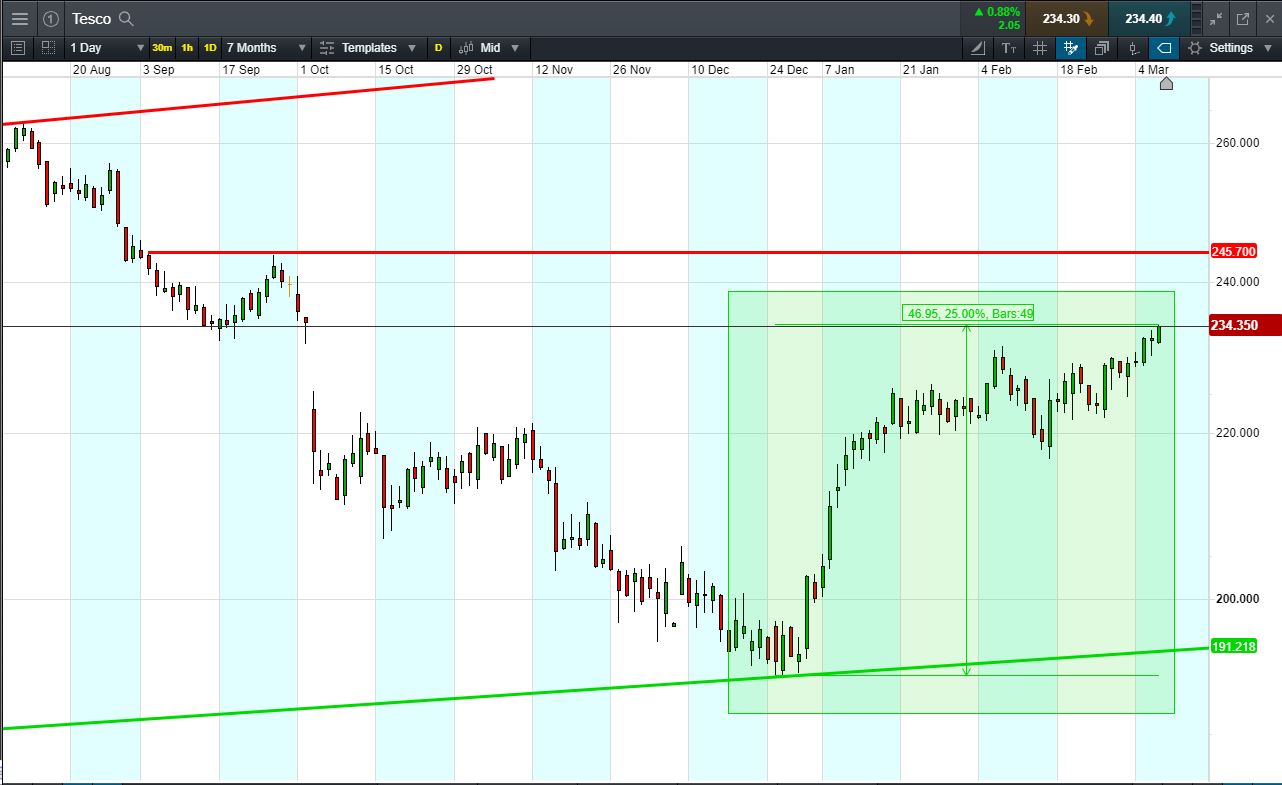Click the circled number 1 icon
This screenshot has height=785, width=1282.
[x=51, y=18]
